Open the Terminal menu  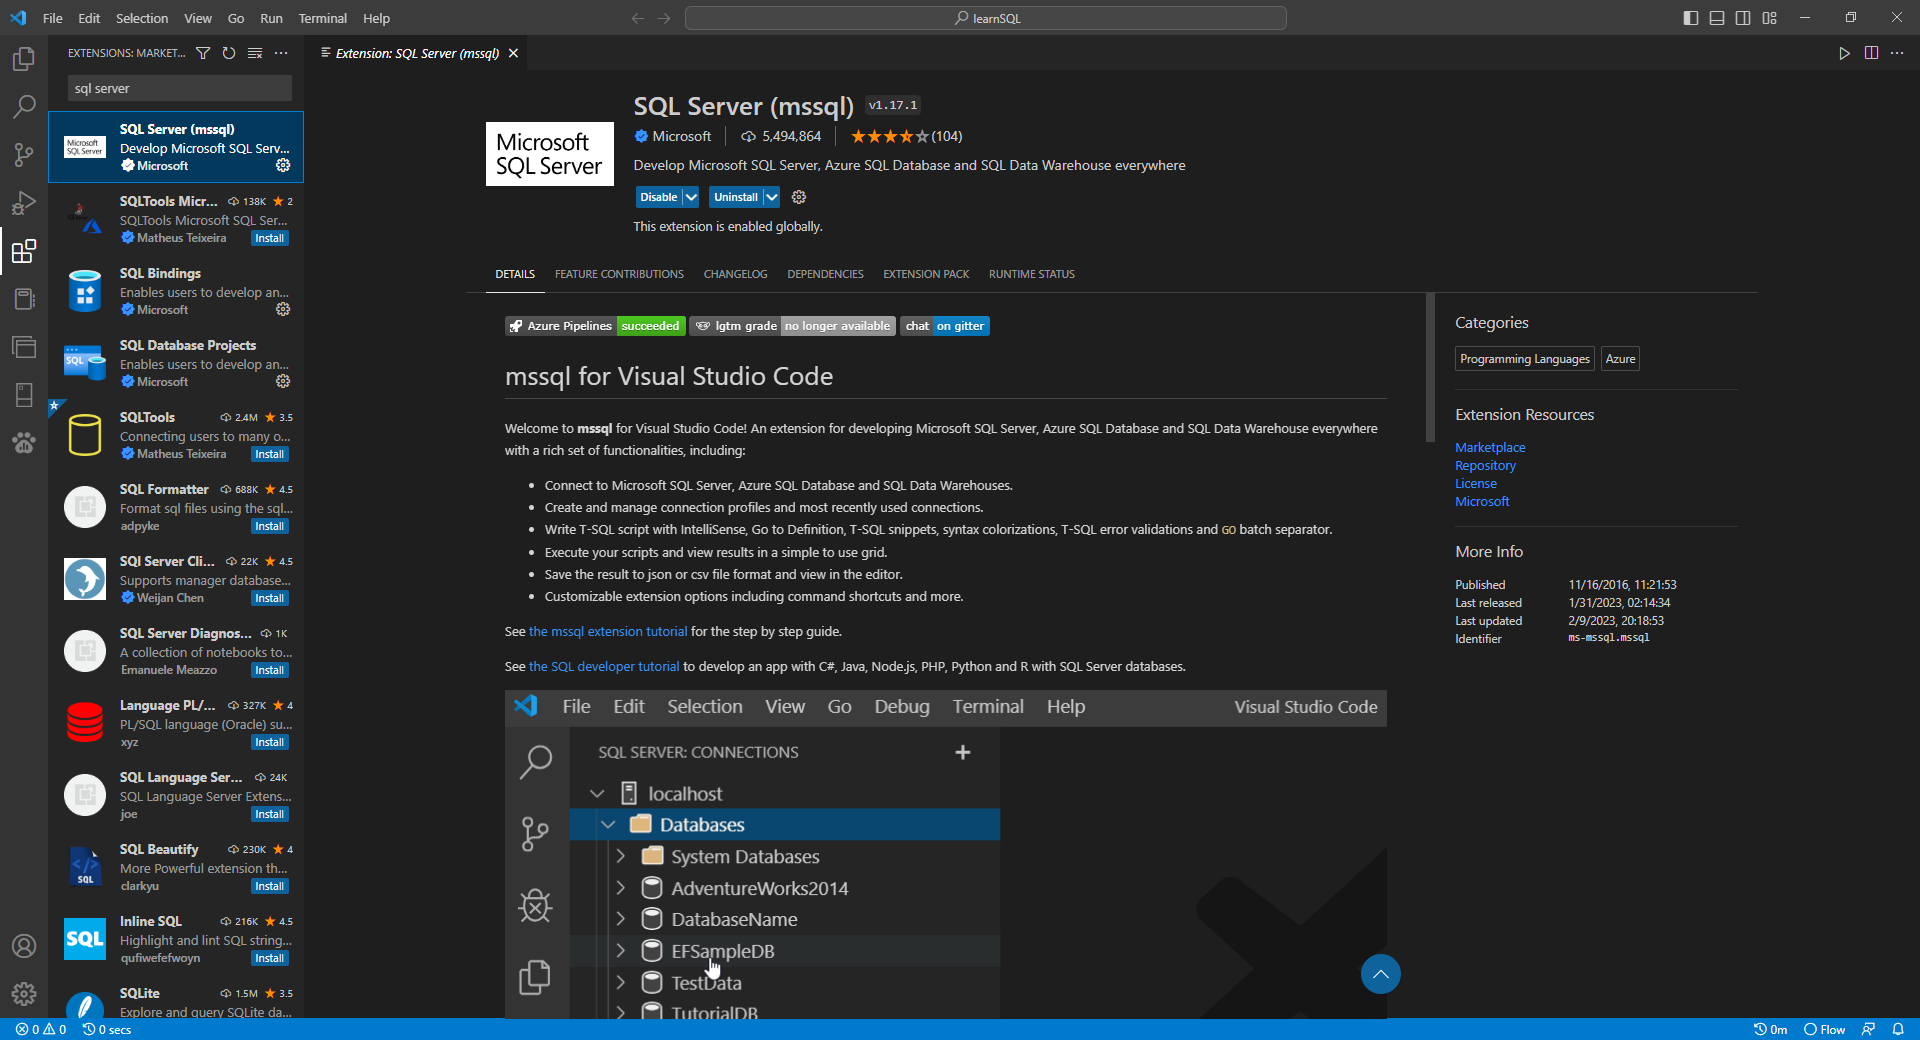322,18
